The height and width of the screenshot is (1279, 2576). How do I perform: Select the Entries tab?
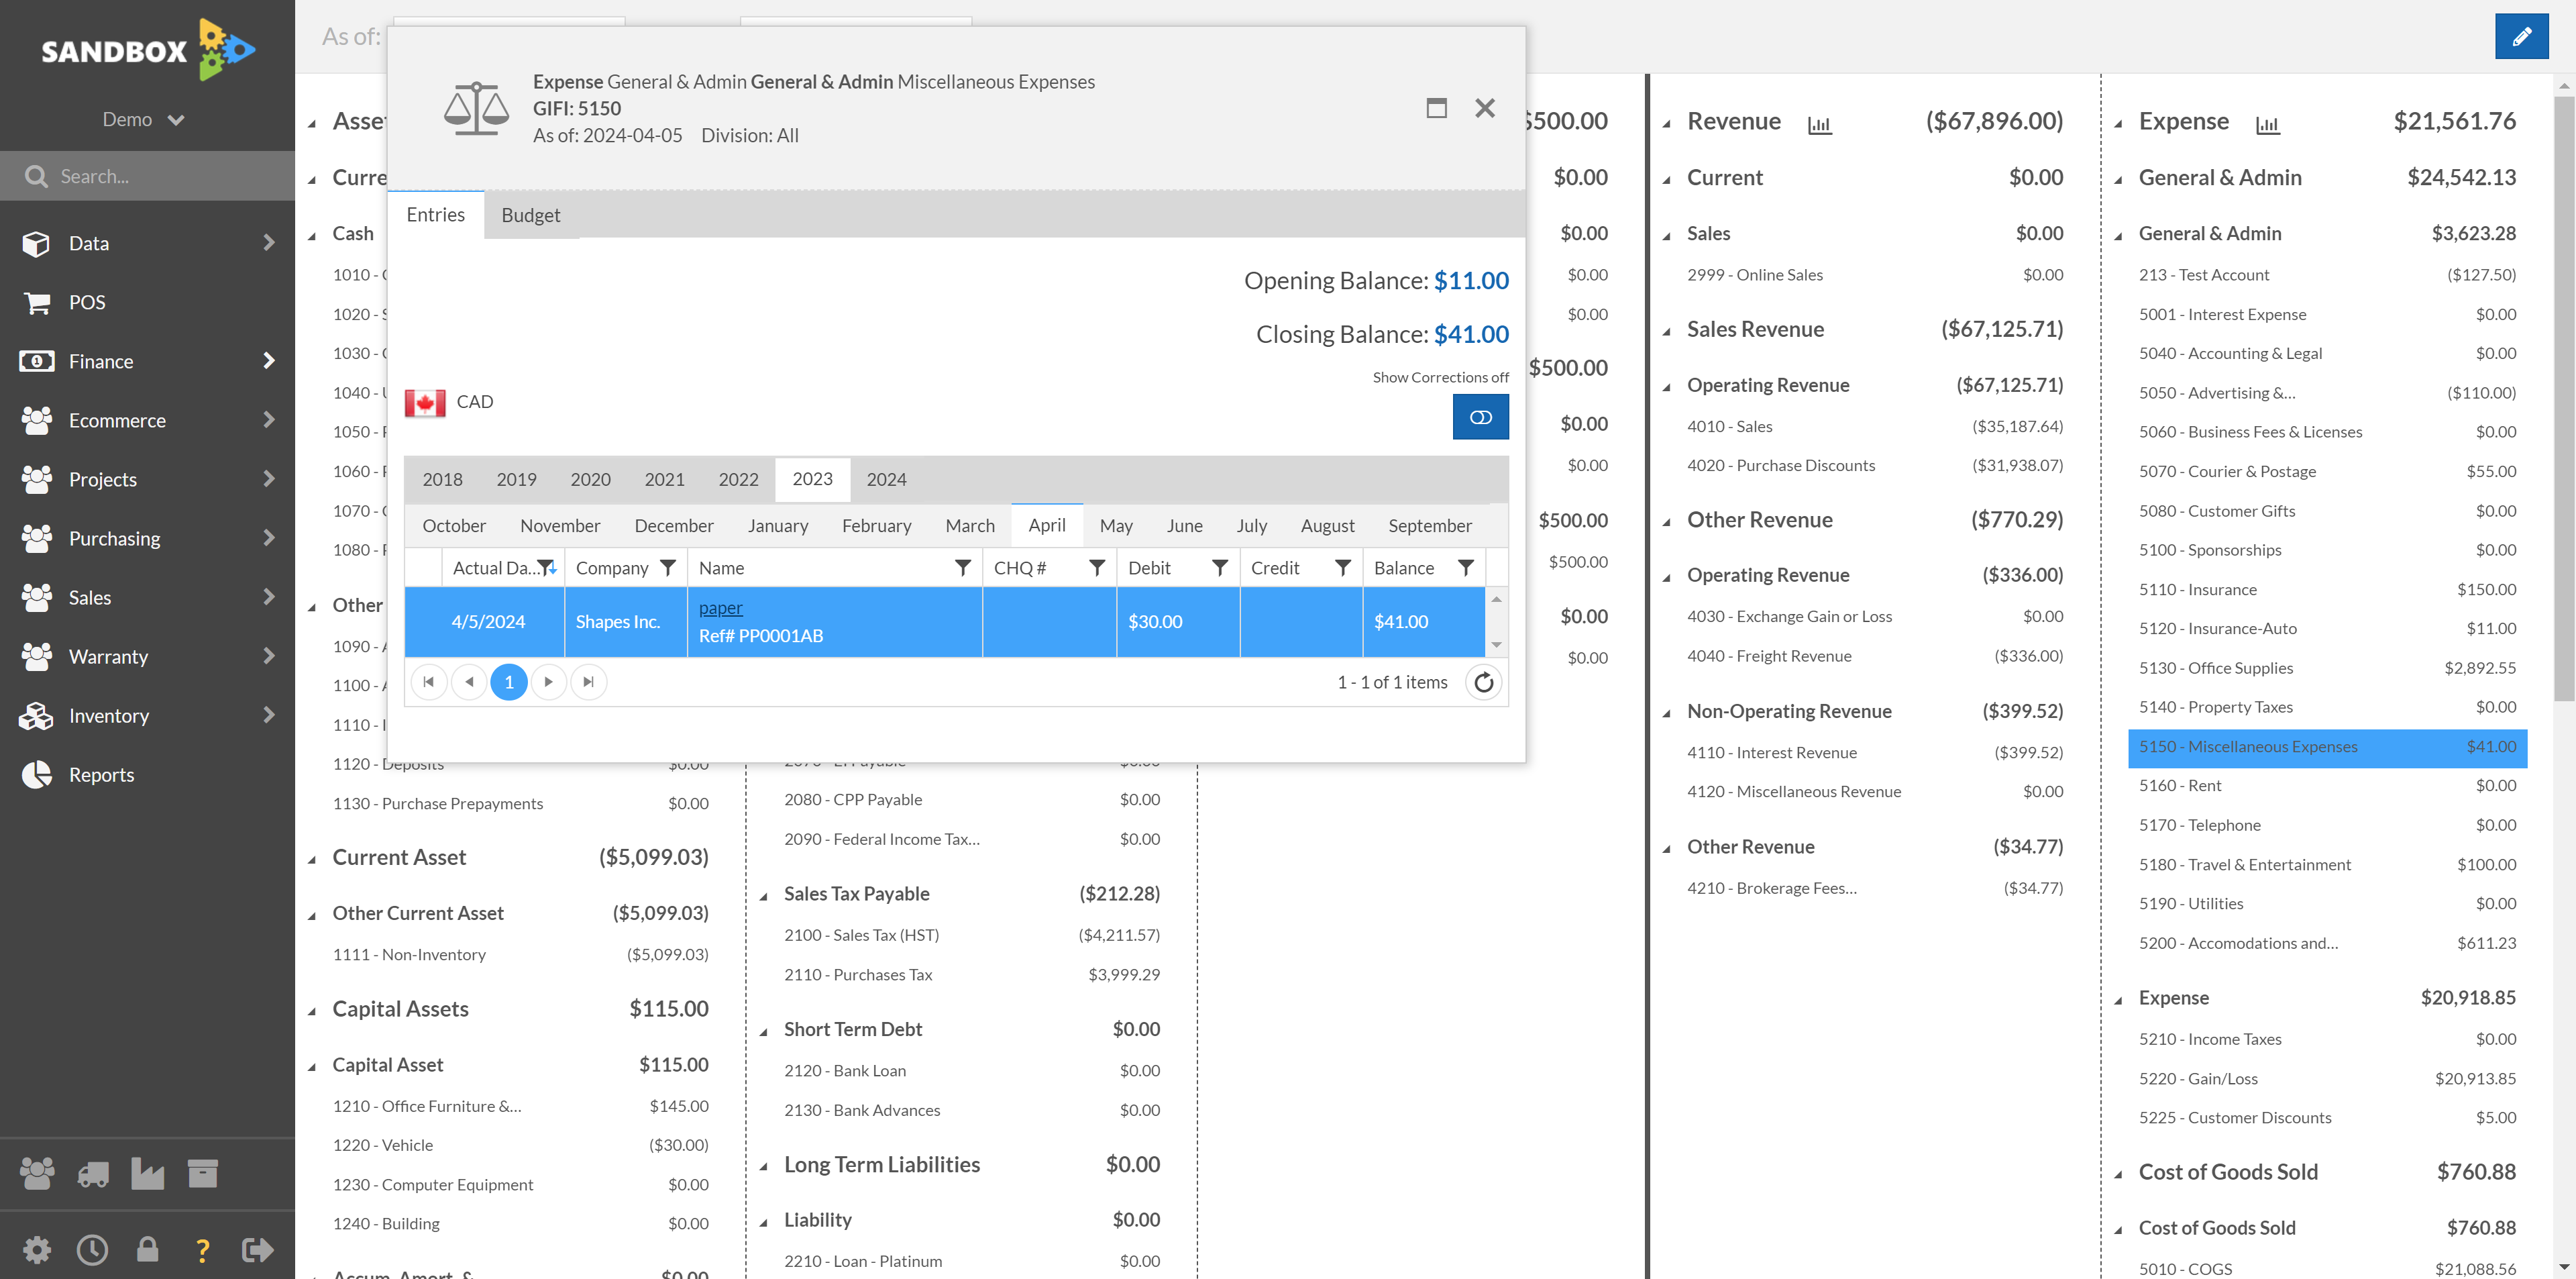click(435, 214)
